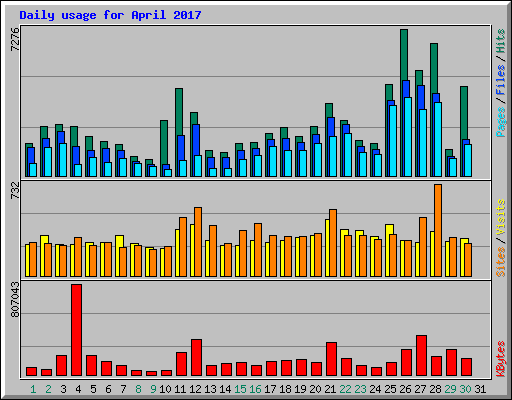Click the tallest orange Visits bar for day 28
This screenshot has width=512, height=400.
click(438, 230)
